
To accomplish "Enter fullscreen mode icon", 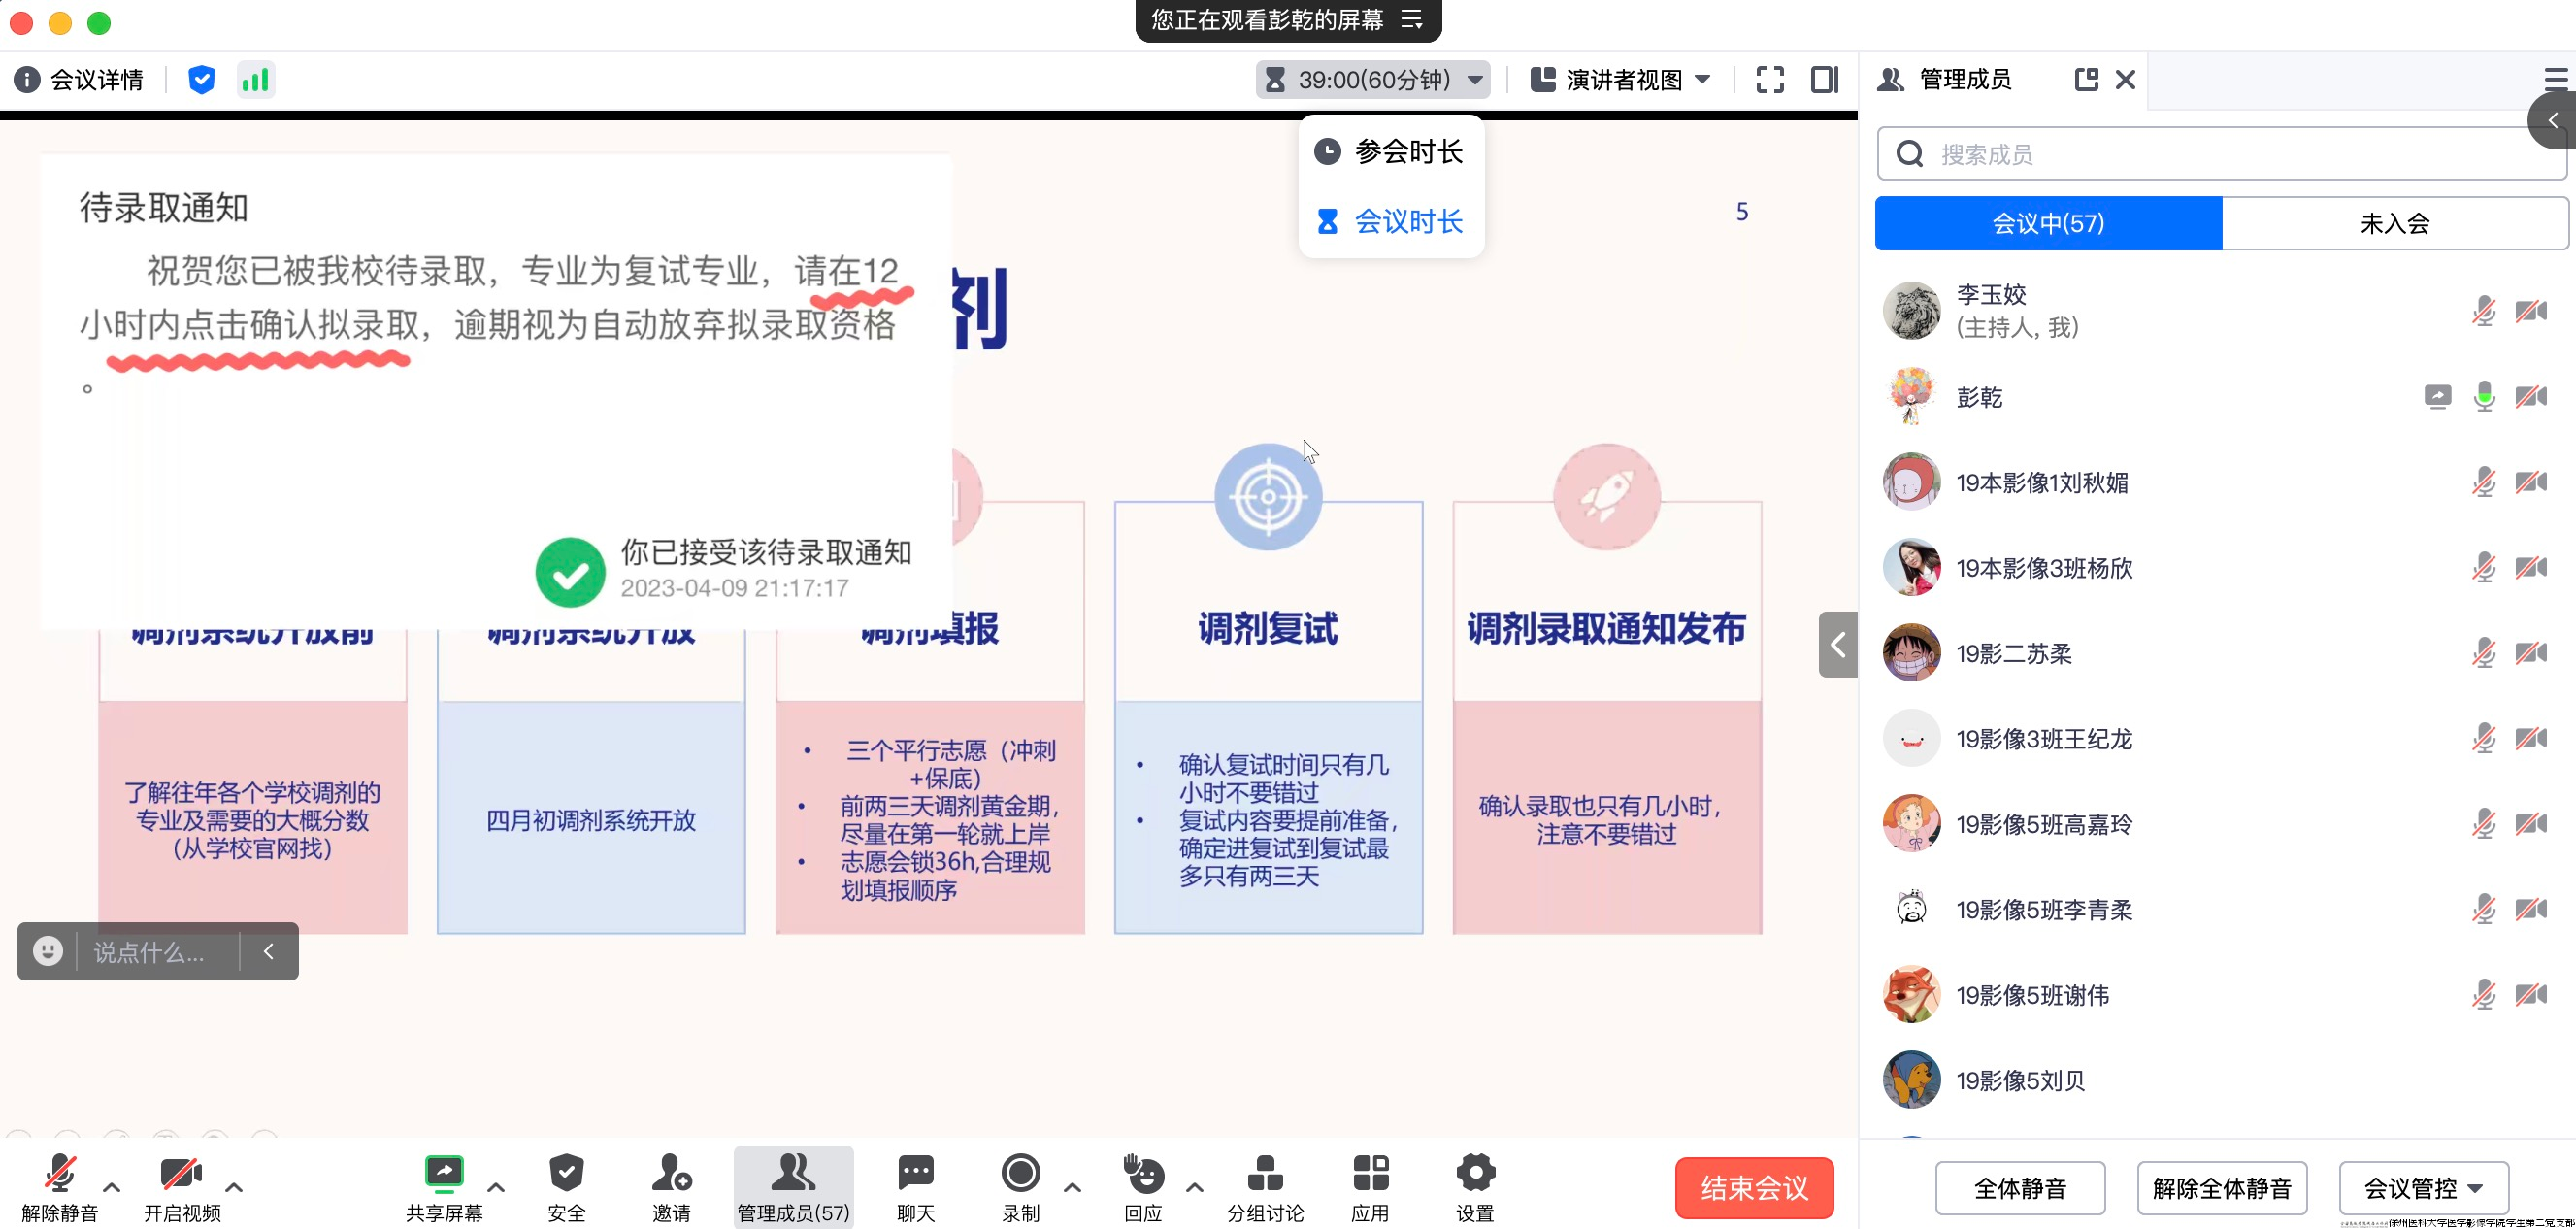I will [x=1769, y=80].
